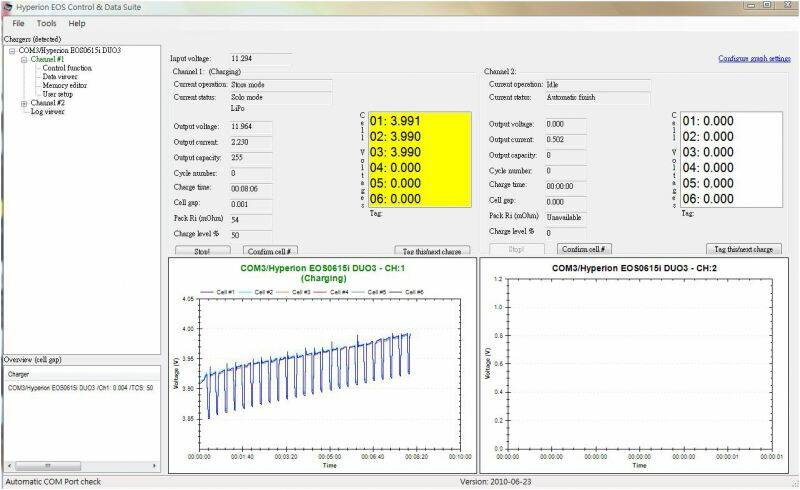Click Version: 2010-06-23 in status bar
The height and width of the screenshot is (490, 800).
click(495, 482)
